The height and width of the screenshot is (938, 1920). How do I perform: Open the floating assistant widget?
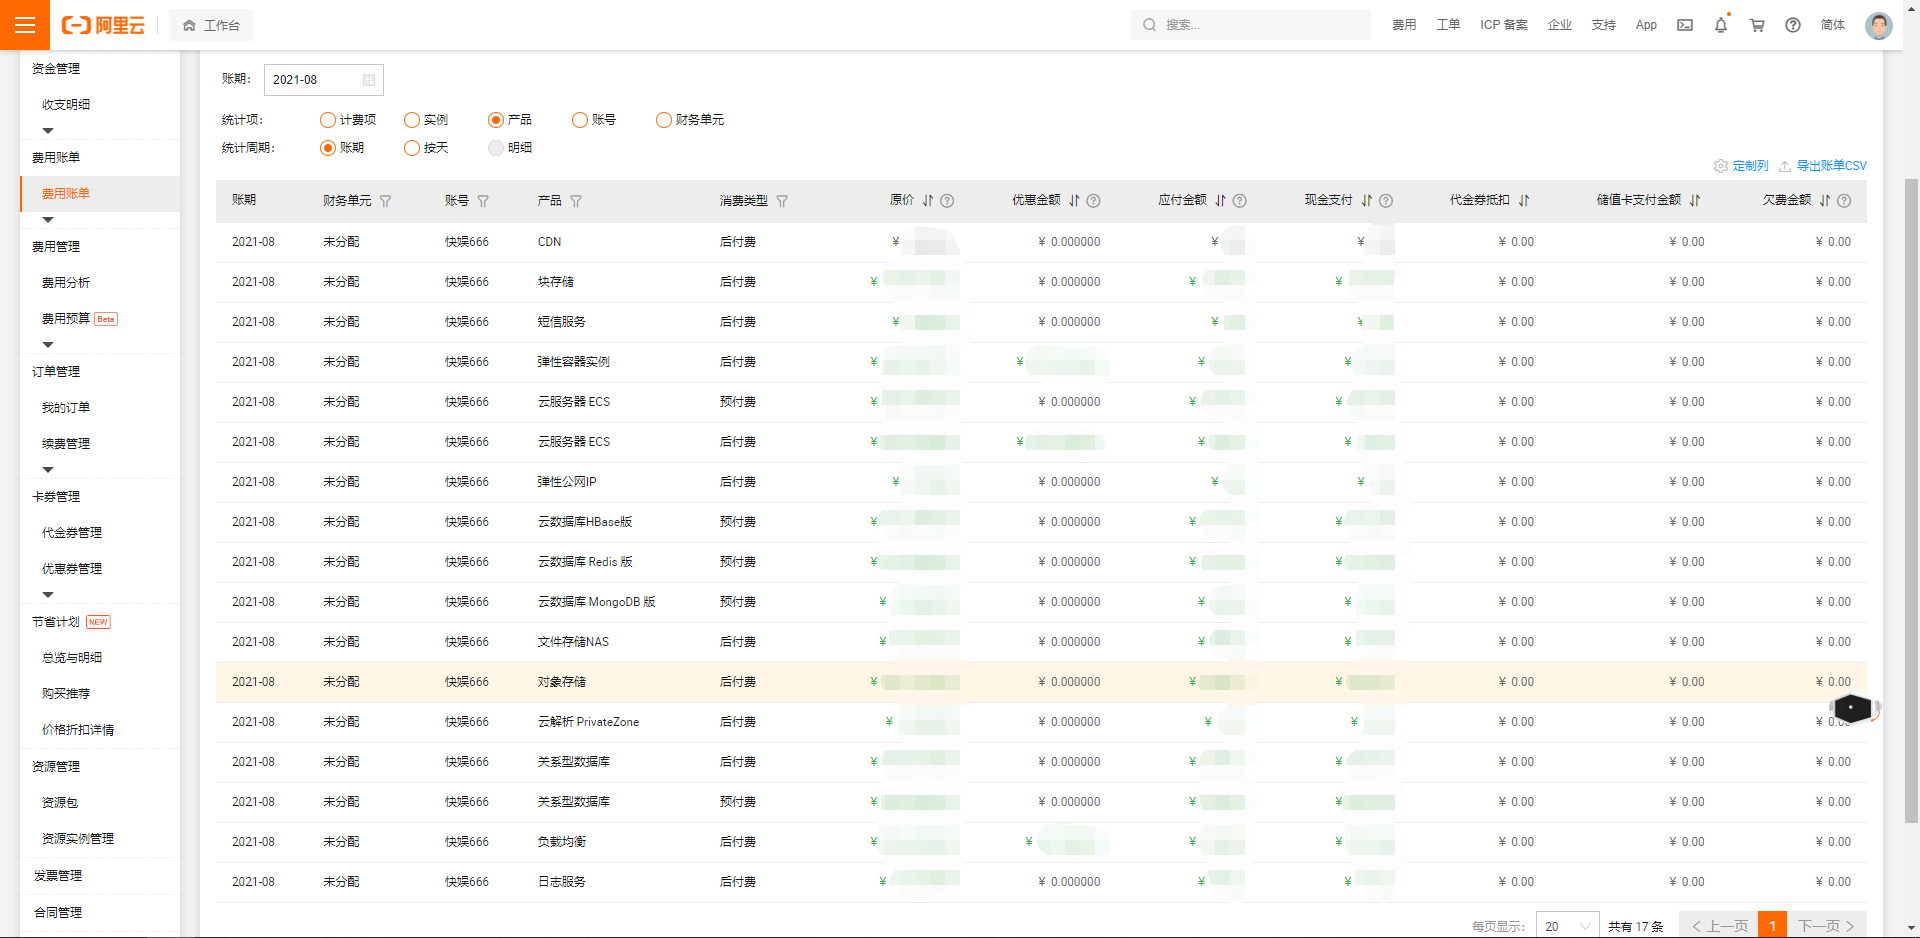(1852, 708)
